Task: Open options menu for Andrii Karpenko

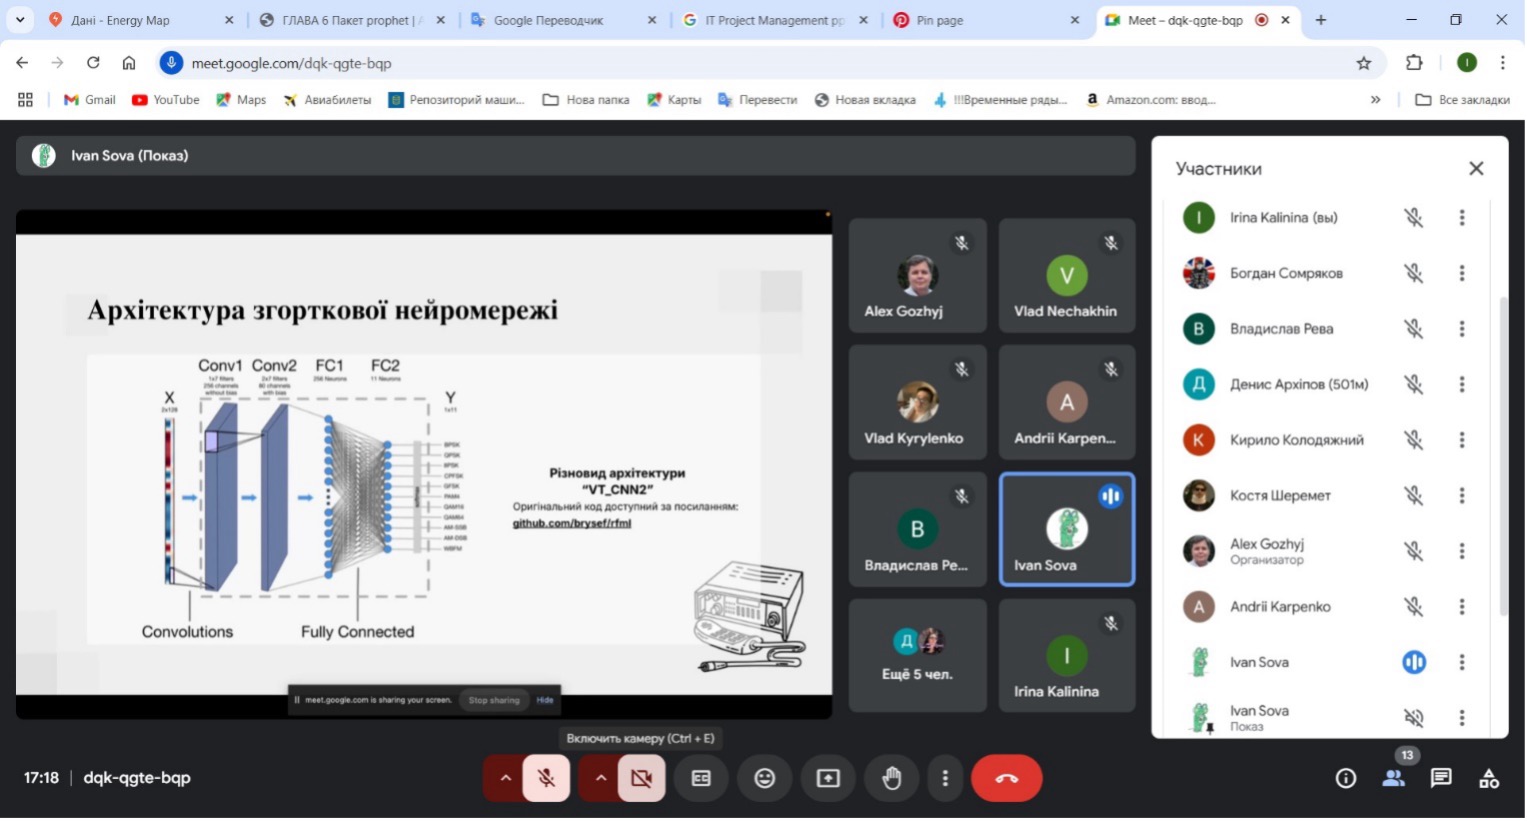Action: (x=1462, y=607)
